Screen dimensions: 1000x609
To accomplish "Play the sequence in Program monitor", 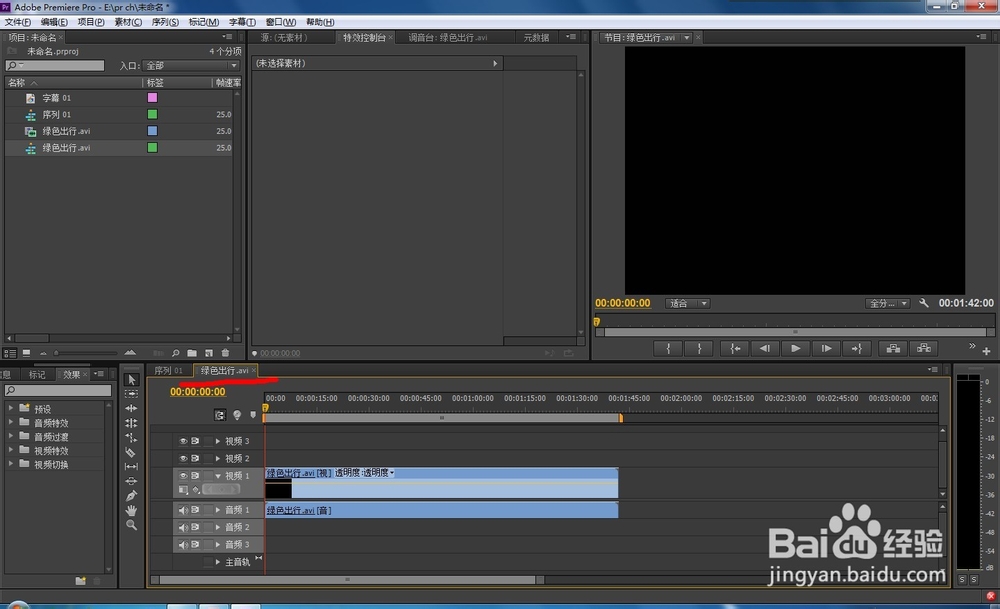I will 795,348.
